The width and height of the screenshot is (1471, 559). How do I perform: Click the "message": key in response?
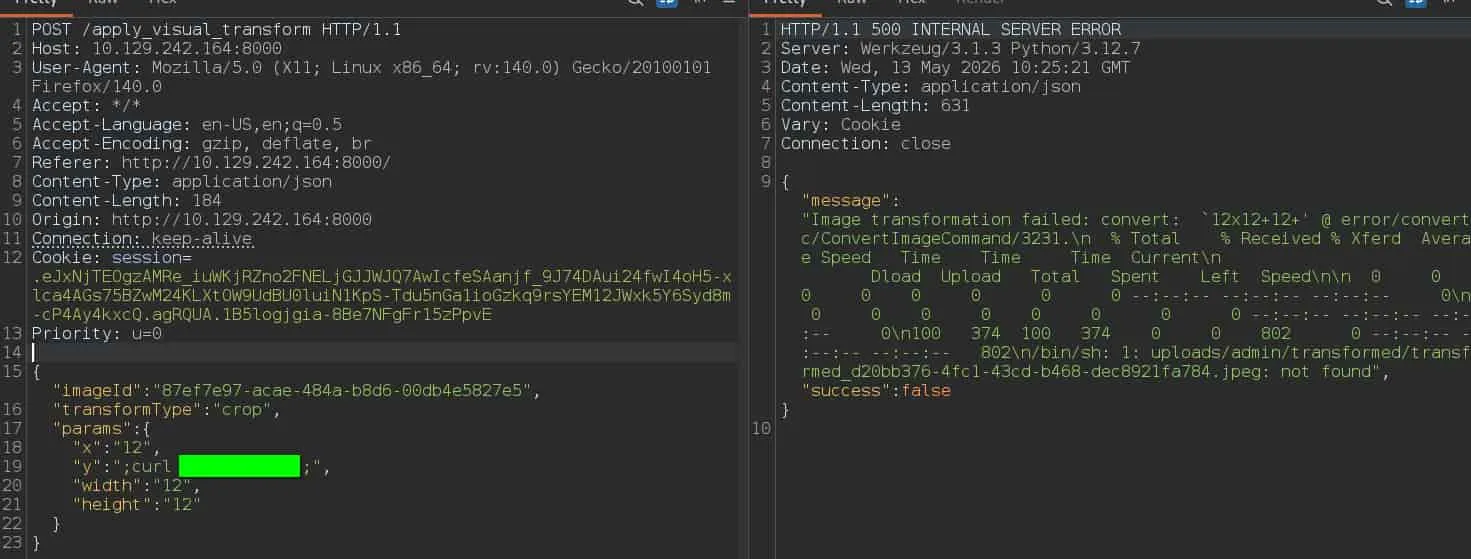tap(851, 200)
